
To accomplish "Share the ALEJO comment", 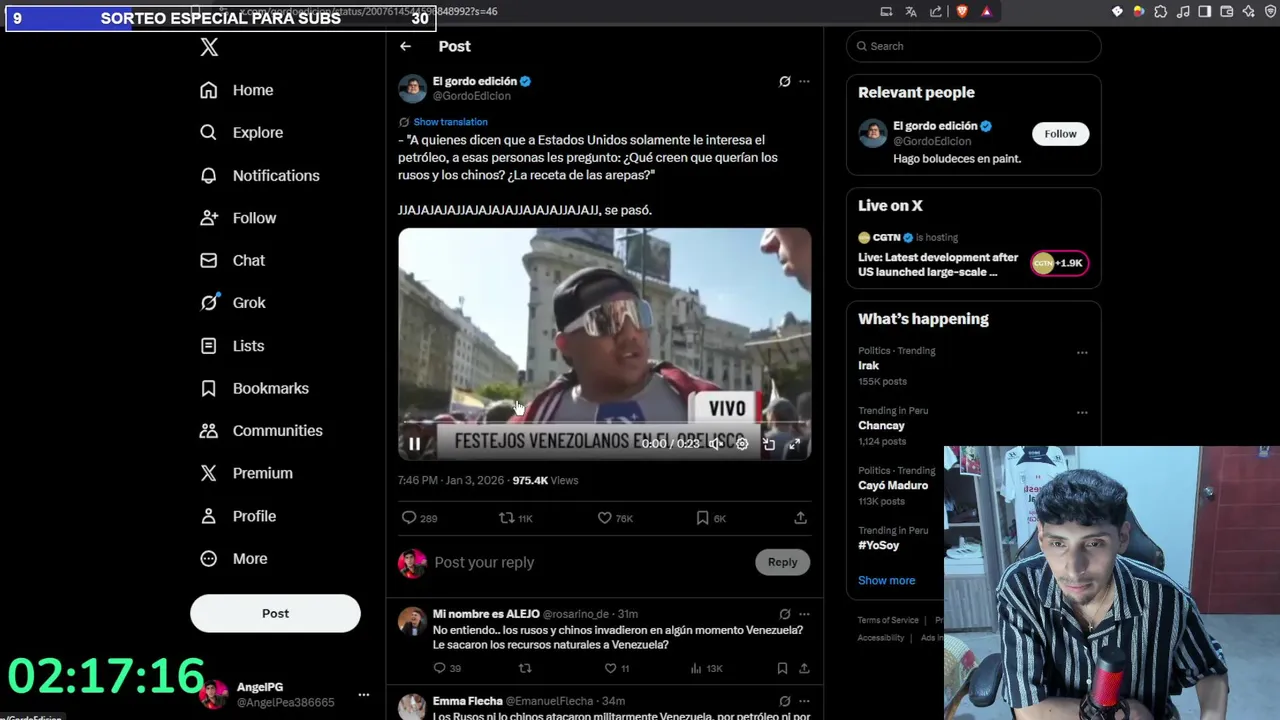I will click(x=803, y=668).
